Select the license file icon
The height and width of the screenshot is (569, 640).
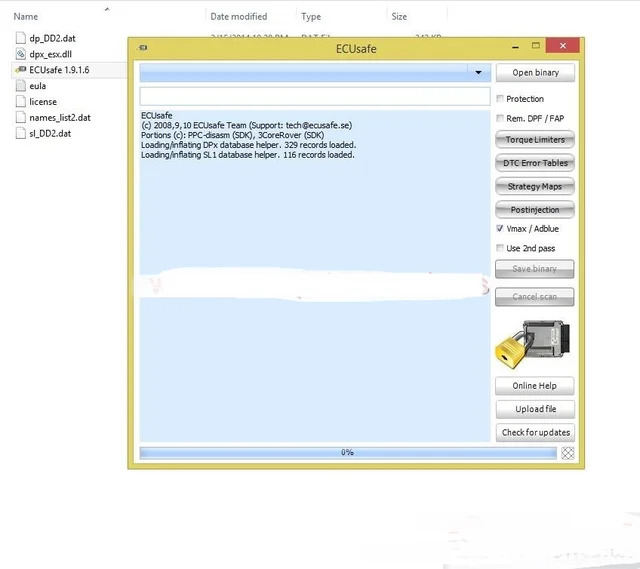[x=20, y=102]
